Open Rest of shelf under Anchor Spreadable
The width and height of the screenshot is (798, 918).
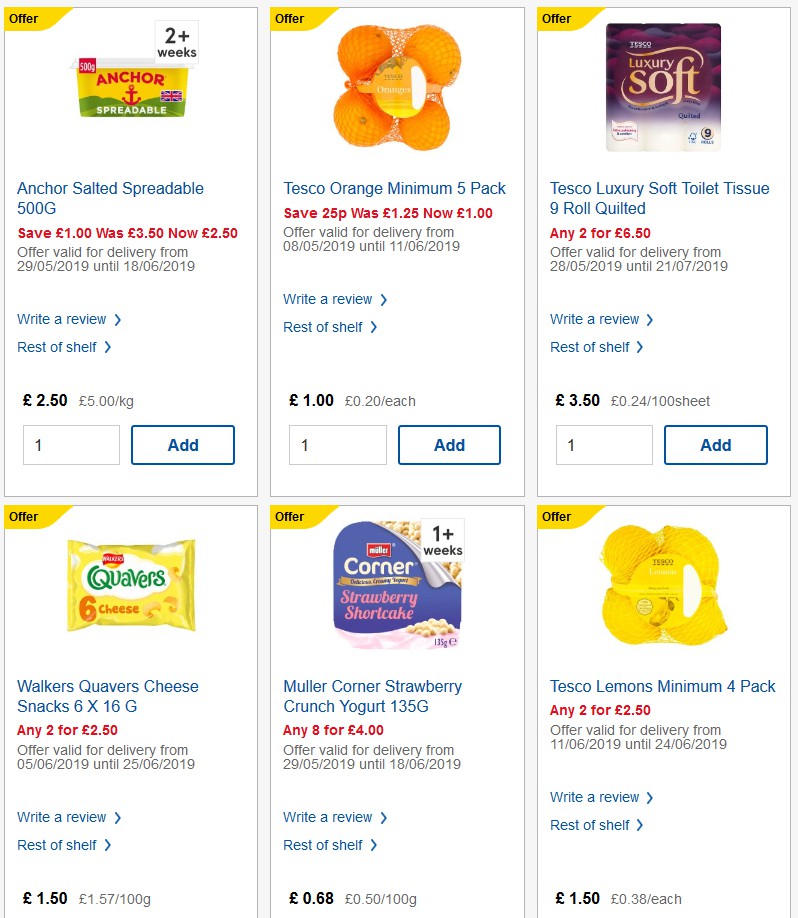coord(58,347)
